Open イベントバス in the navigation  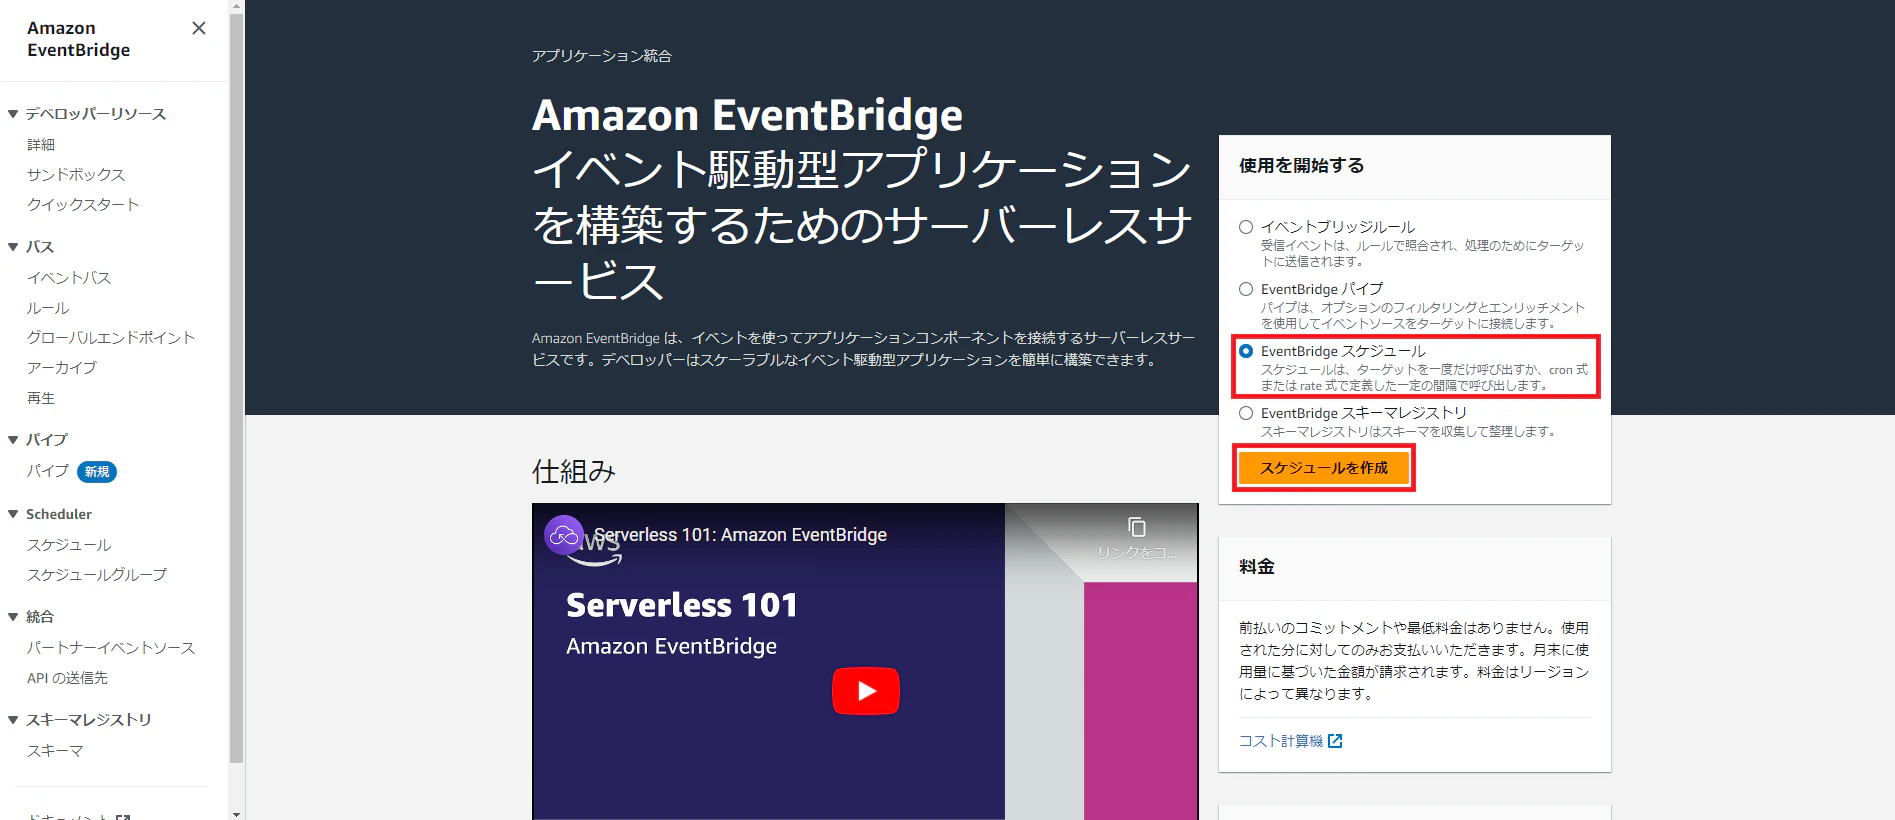[x=69, y=278]
